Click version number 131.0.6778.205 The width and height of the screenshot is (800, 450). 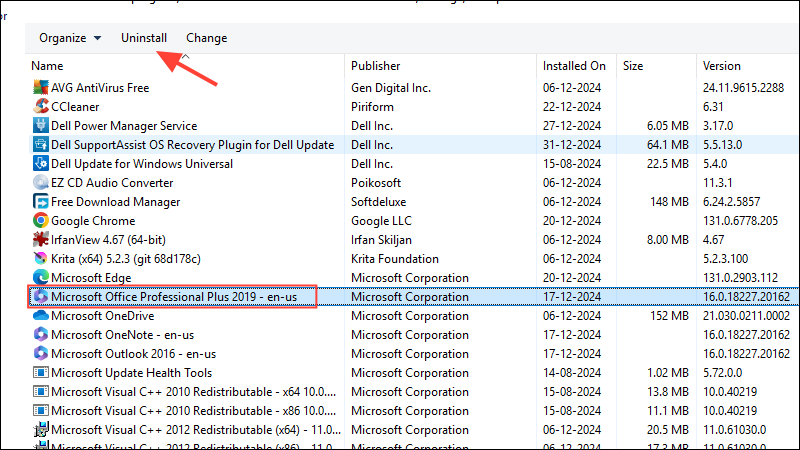(x=740, y=221)
